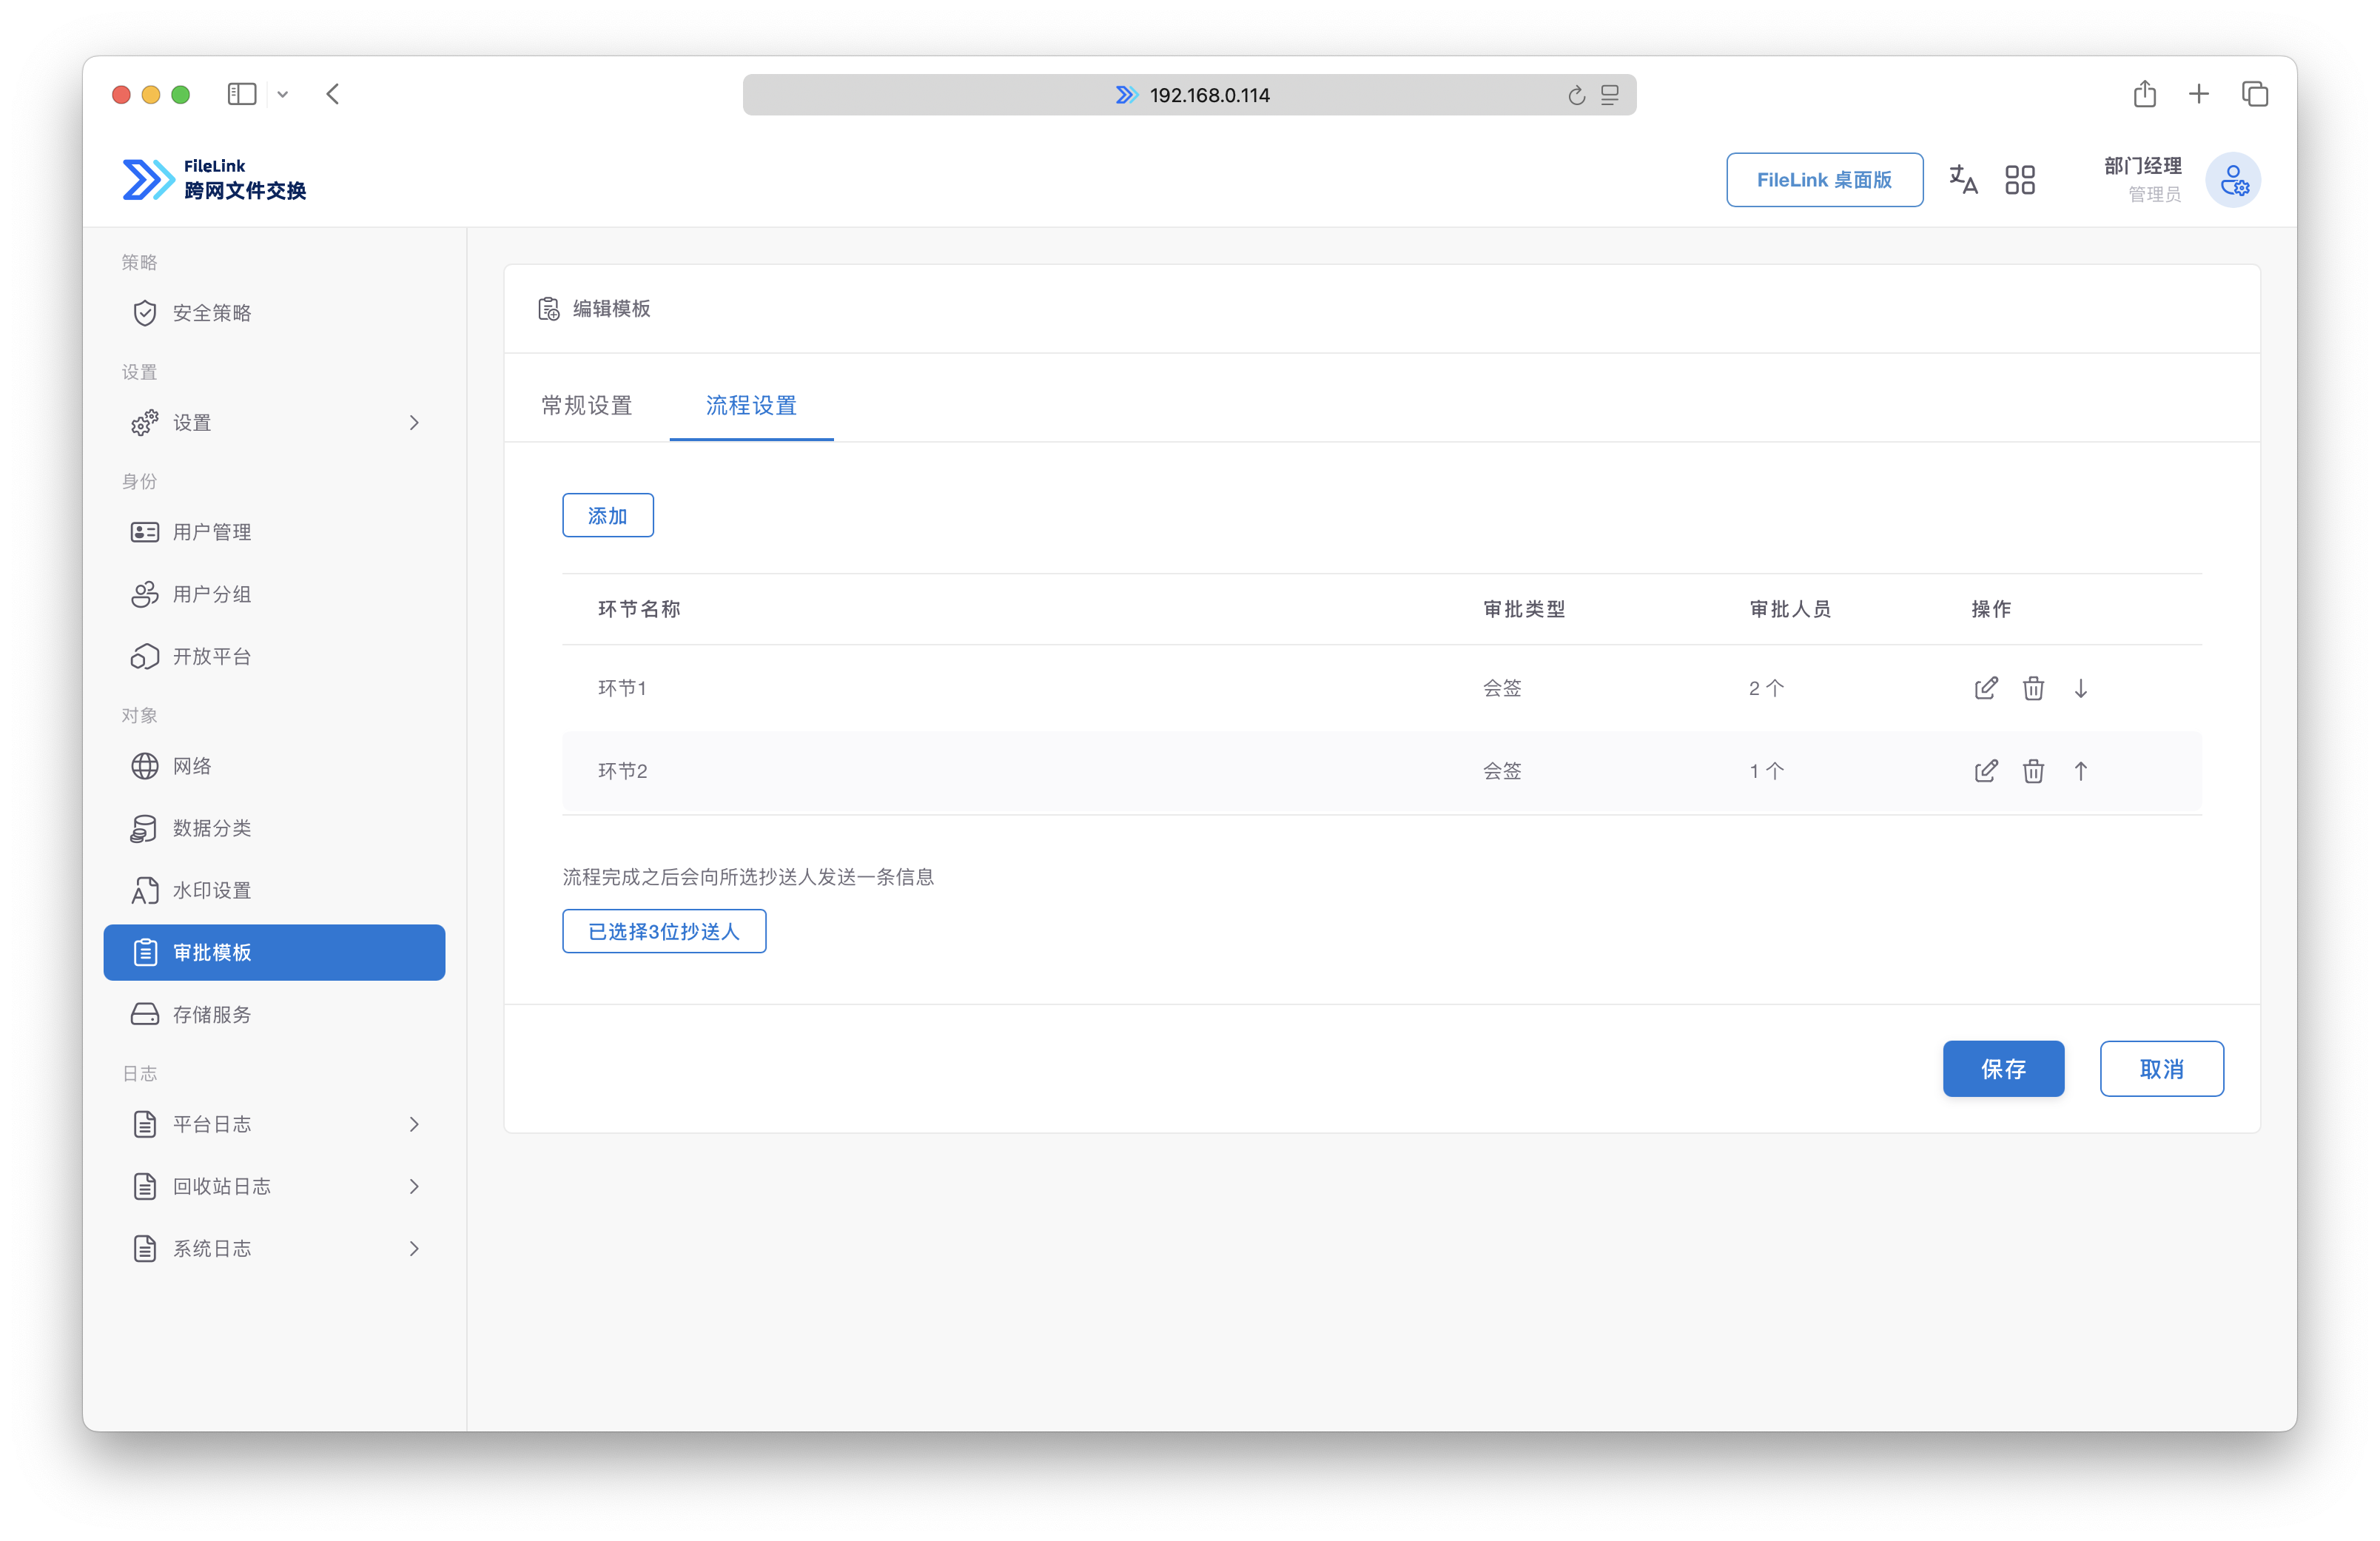Open 存储服务 in the sidebar
The image size is (2380, 1541).
pos(274,1014)
